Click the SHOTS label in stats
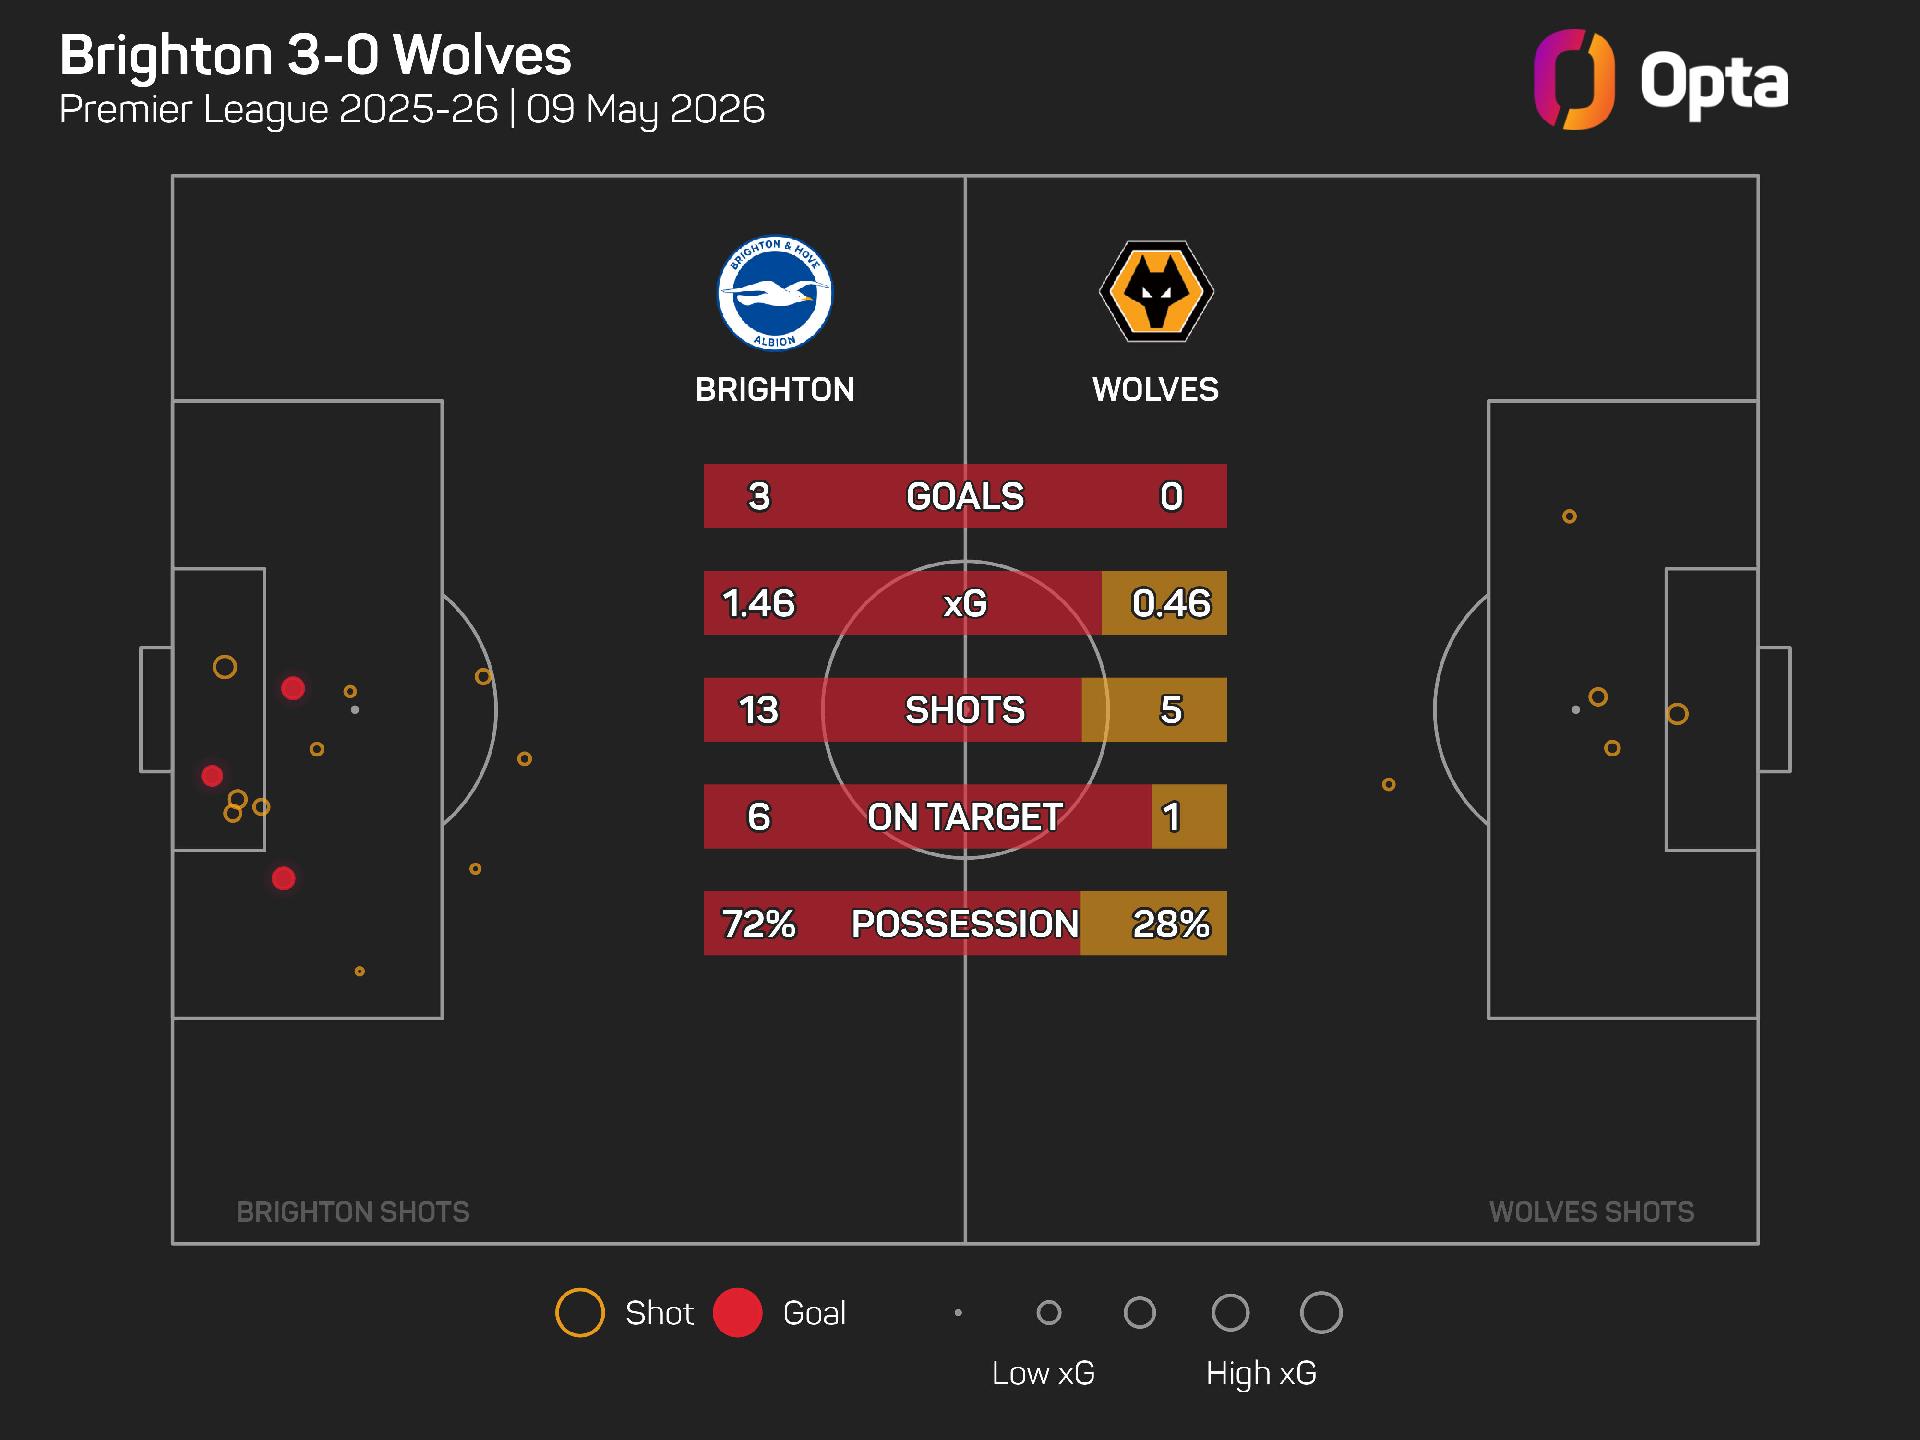 (965, 710)
